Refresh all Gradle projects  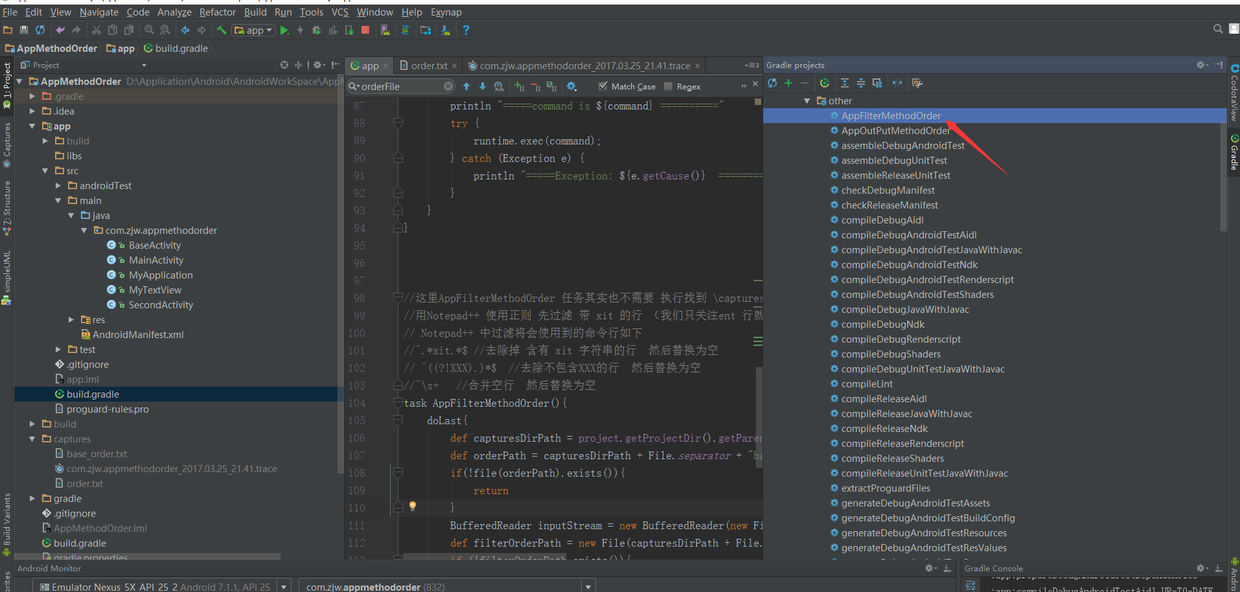[772, 84]
